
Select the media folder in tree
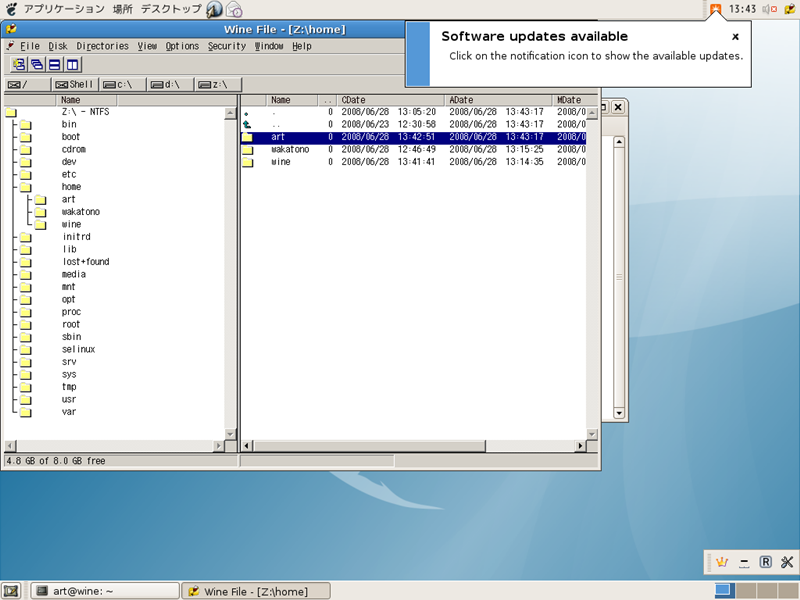tap(73, 274)
